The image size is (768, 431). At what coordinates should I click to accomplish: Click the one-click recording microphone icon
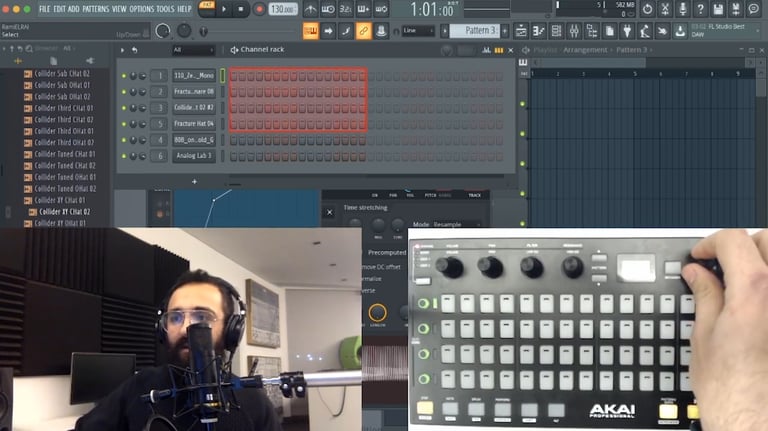683,8
